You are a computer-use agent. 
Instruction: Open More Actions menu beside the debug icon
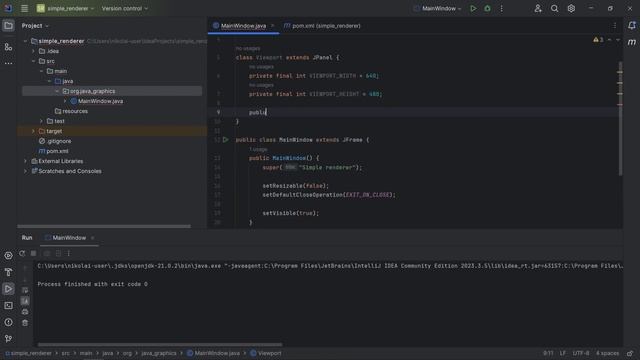tap(502, 8)
